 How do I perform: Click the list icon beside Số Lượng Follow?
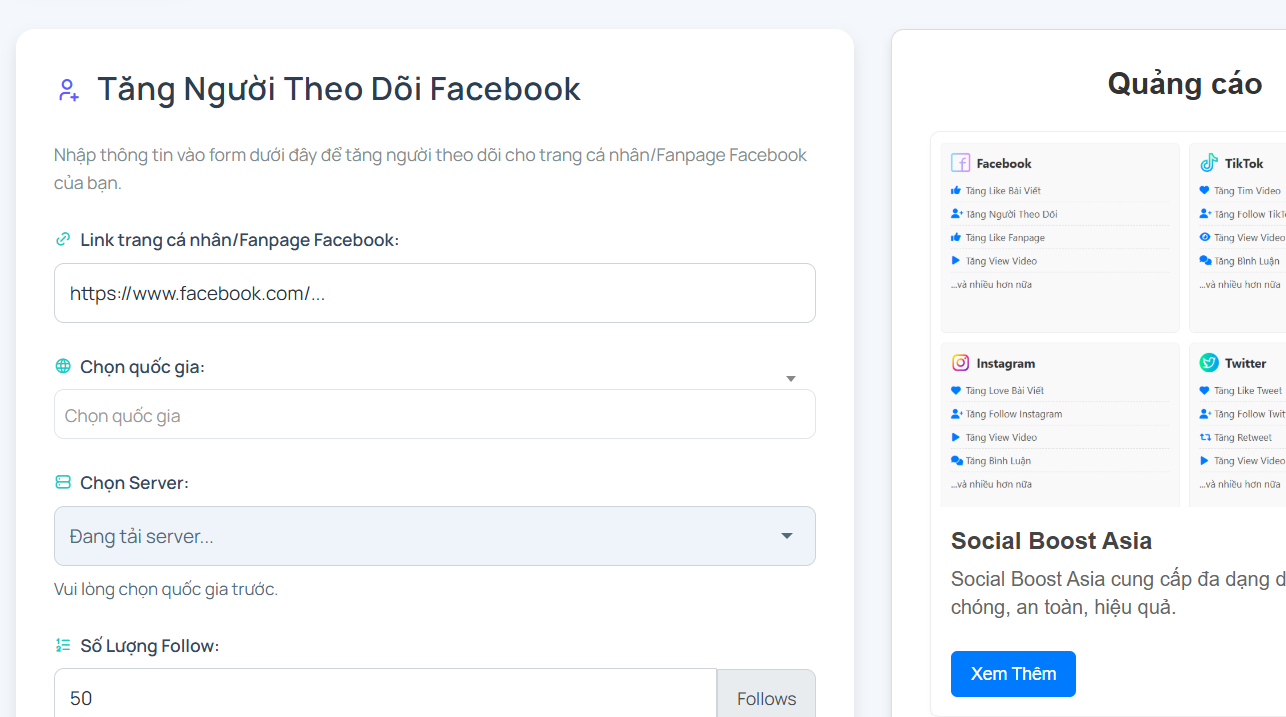[x=63, y=646]
